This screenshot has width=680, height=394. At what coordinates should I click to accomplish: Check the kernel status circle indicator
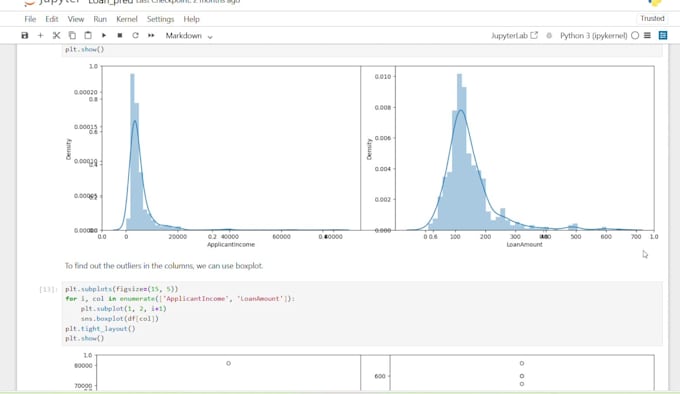[x=635, y=36]
